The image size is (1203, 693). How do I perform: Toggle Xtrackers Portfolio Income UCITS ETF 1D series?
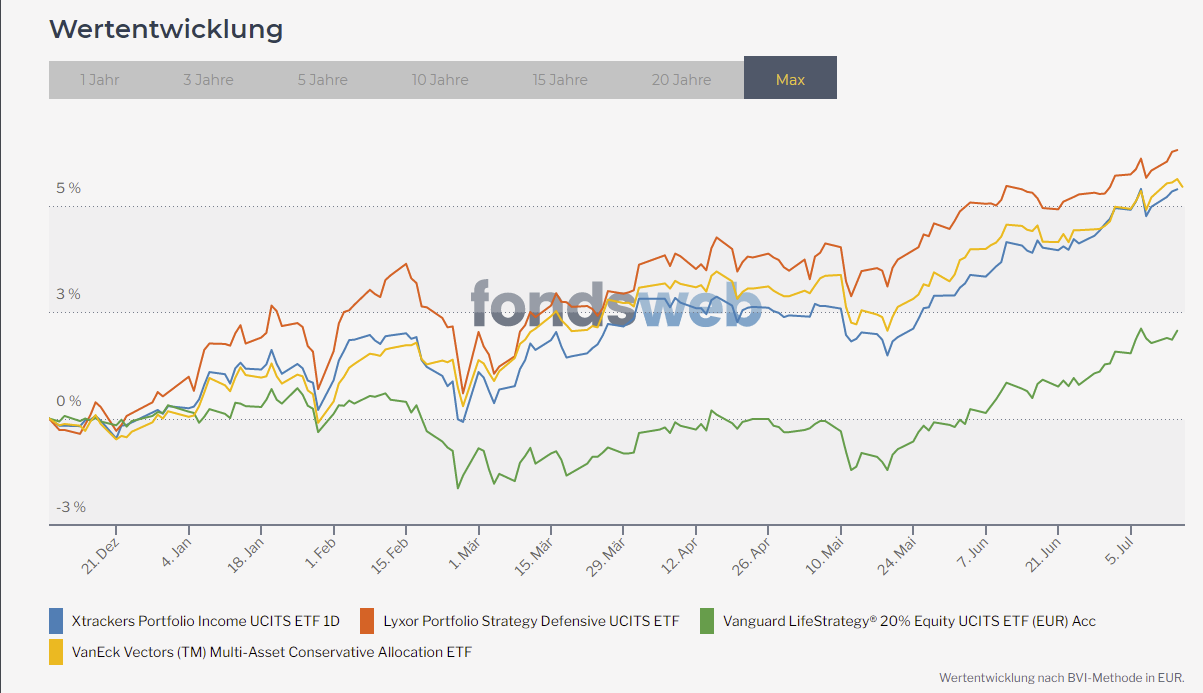coord(205,621)
